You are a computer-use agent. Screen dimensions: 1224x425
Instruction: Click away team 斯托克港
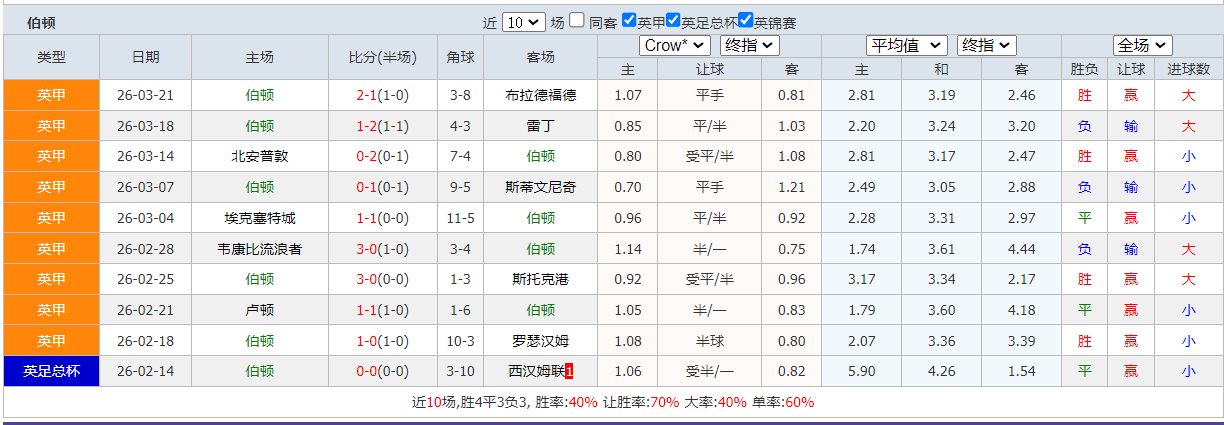tap(541, 279)
